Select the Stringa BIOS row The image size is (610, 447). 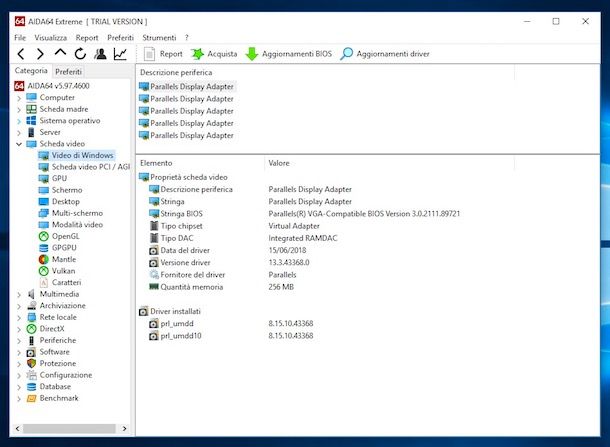point(304,214)
